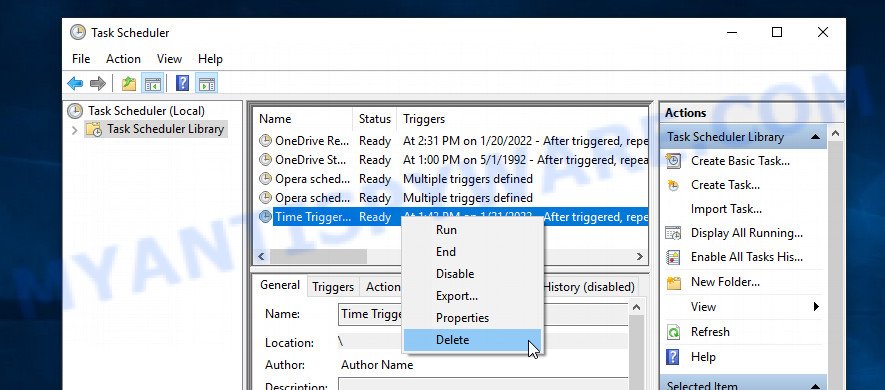
Task: Click Create Basic Task in Actions pane
Action: 740,161
